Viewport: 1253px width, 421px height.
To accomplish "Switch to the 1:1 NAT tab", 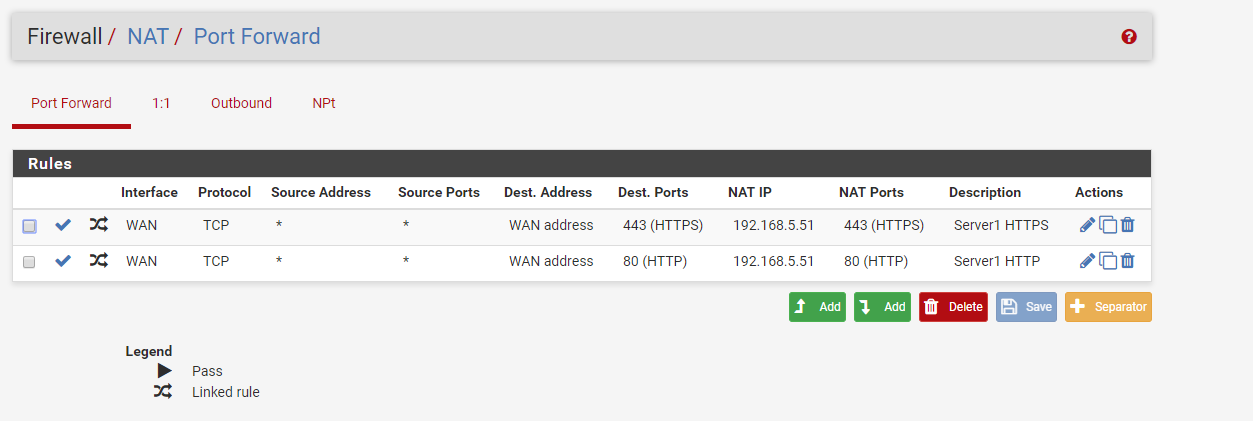I will [161, 103].
